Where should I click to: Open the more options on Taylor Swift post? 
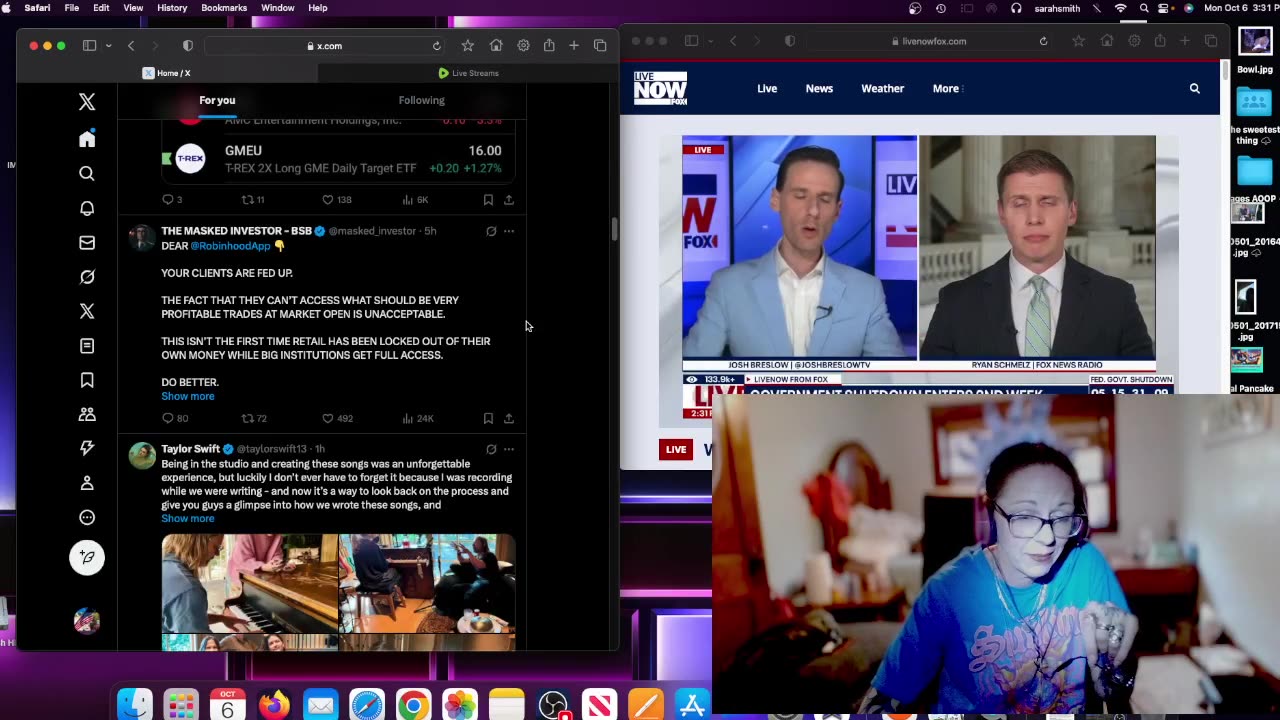click(x=509, y=449)
